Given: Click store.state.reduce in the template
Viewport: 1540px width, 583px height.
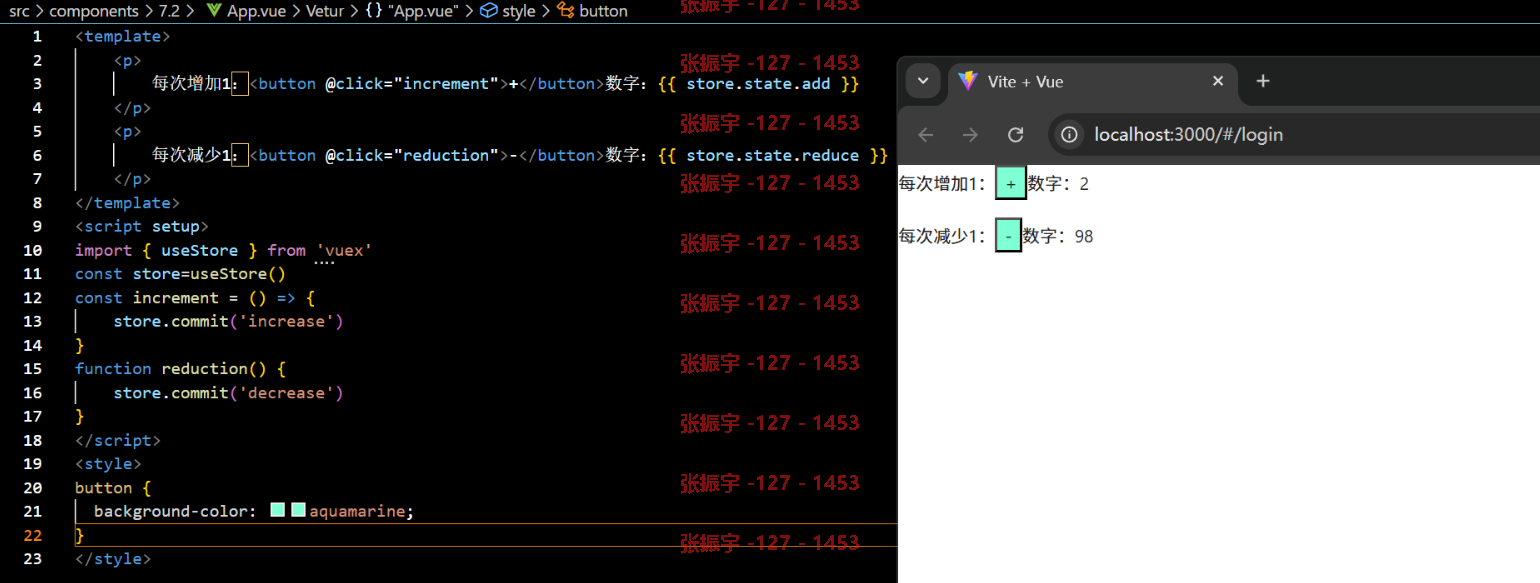Looking at the screenshot, I should [x=772, y=155].
